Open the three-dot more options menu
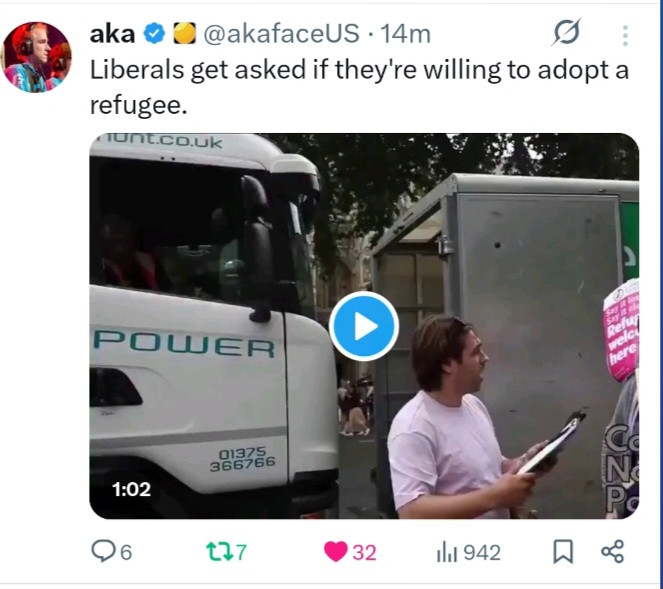The height and width of the screenshot is (589, 663). coord(625,35)
